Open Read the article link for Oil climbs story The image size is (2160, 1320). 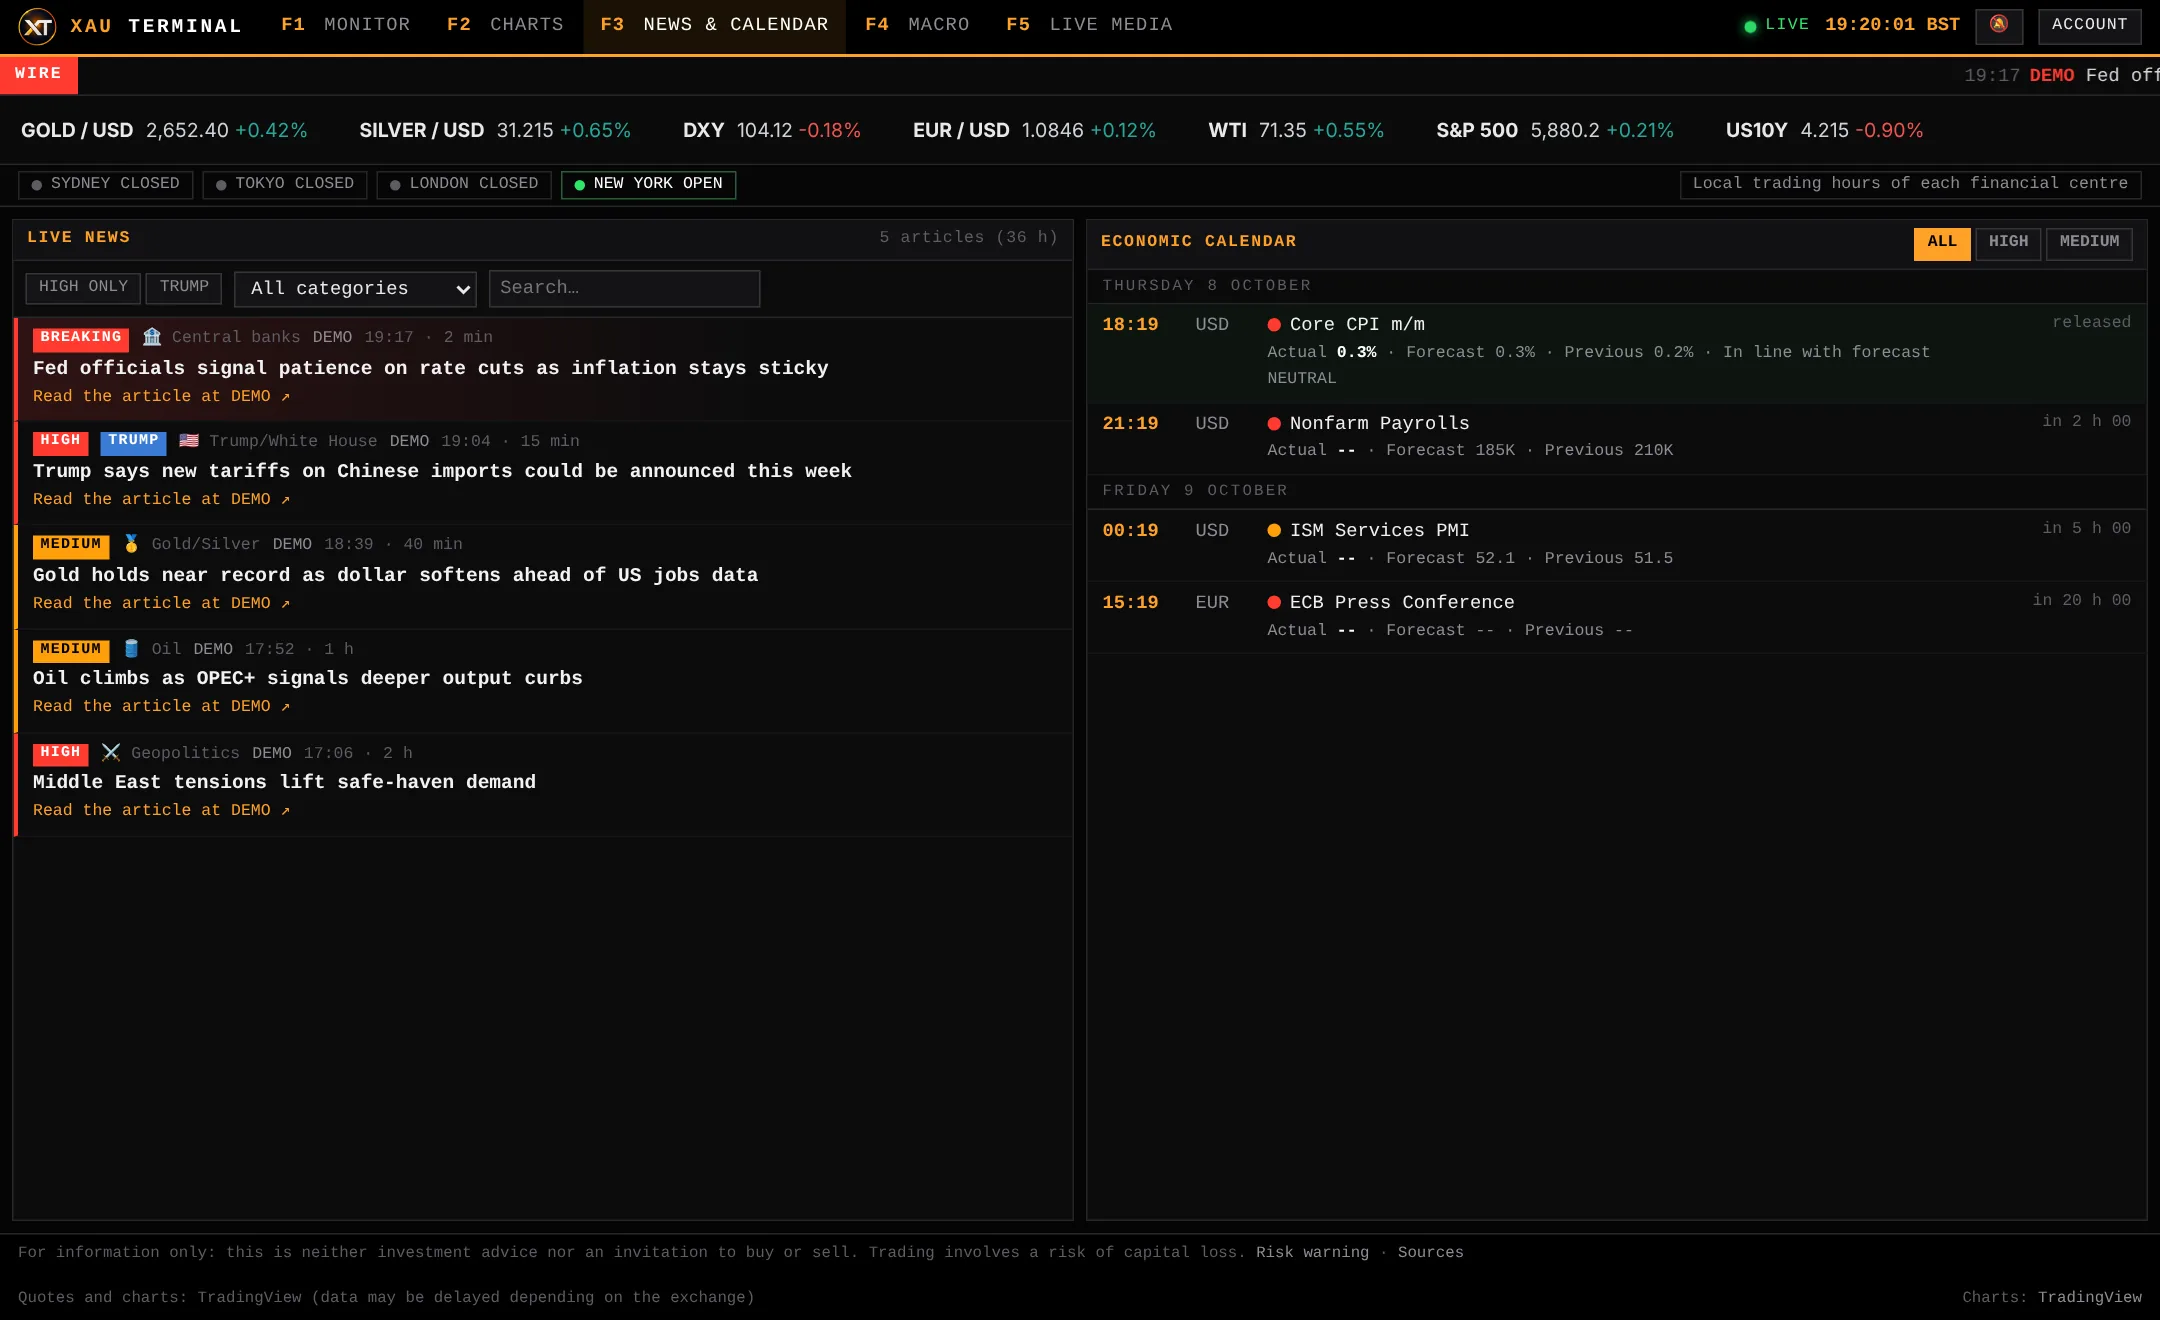[161, 707]
